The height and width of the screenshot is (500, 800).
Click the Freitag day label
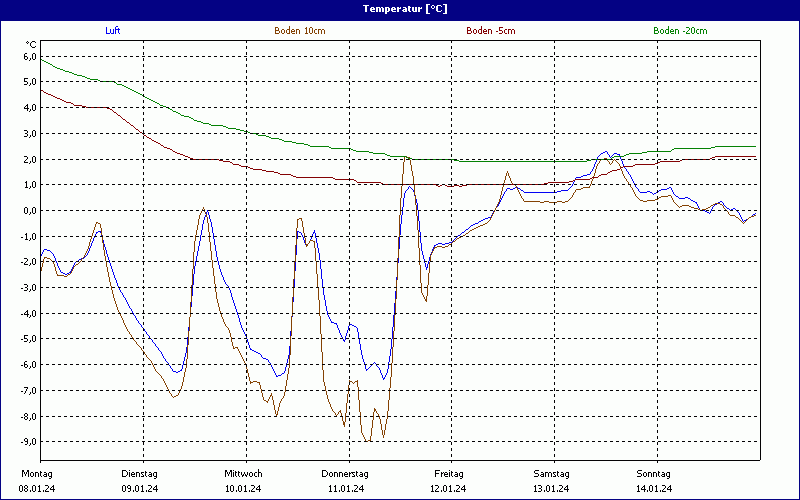click(448, 473)
